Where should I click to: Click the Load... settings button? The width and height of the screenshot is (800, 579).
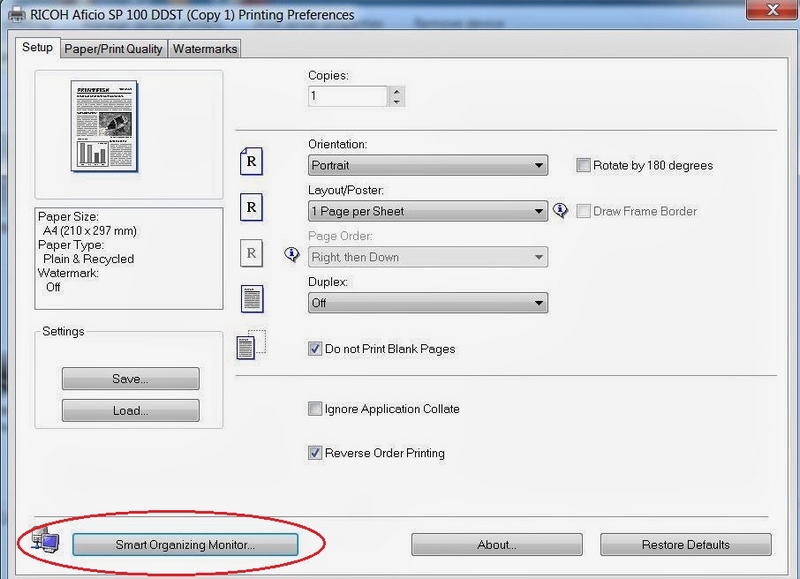point(131,411)
